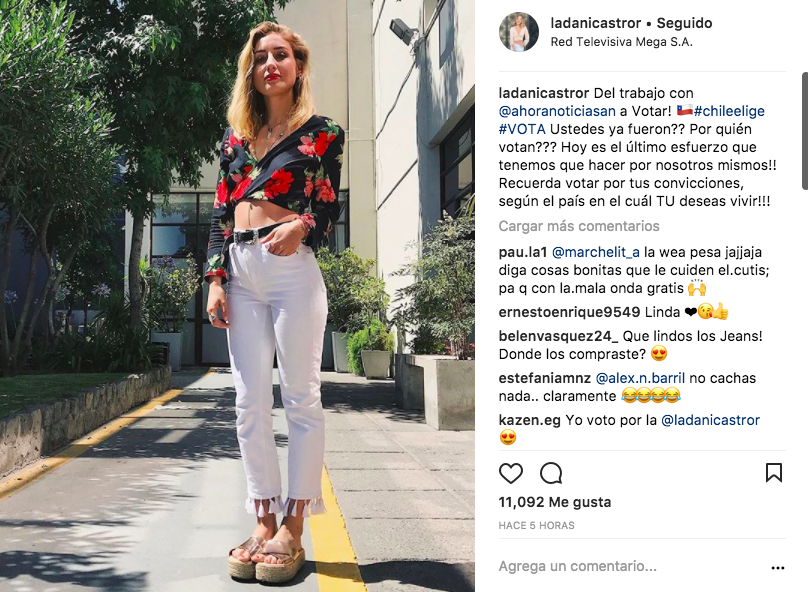Open ladanicastror profile picture avatar
The image size is (808, 592).
pyautogui.click(x=519, y=32)
